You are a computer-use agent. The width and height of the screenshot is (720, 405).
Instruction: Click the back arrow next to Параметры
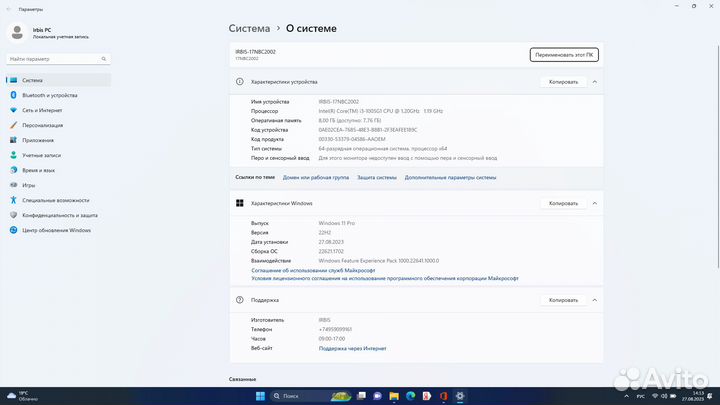9,9
